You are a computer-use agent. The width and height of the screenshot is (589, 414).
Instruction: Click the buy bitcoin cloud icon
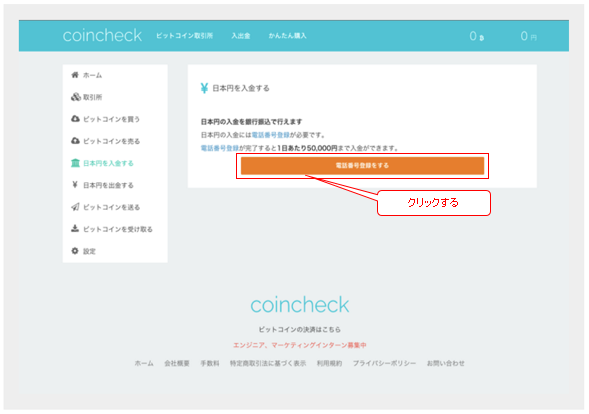tap(75, 119)
